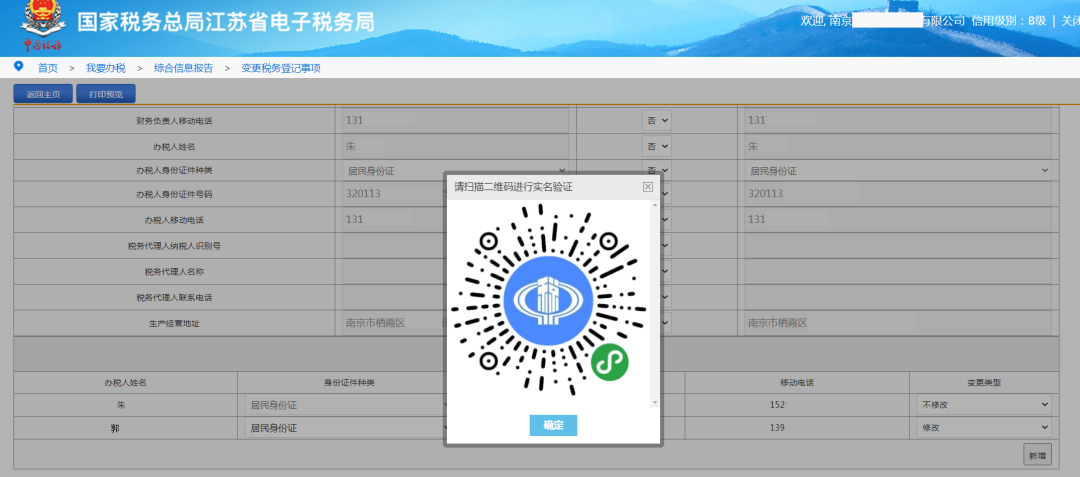This screenshot has width=1080, height=477.
Task: Click the 税务代理人纳税人识别号 label
Action: 174,246
